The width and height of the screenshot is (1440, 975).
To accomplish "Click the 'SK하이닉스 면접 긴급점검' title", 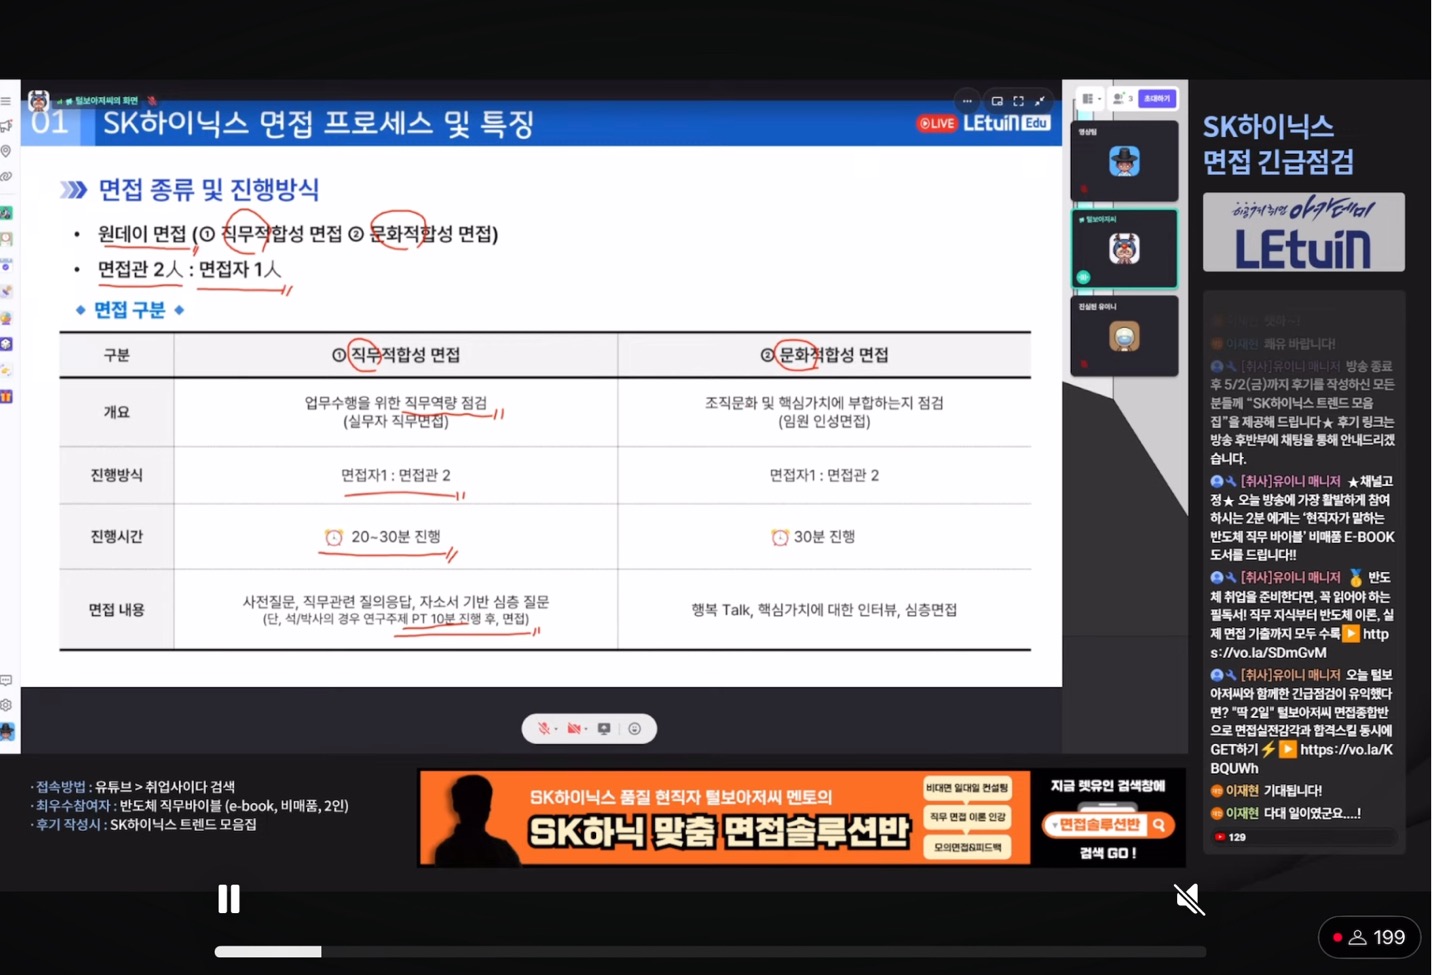I will 1279,143.
